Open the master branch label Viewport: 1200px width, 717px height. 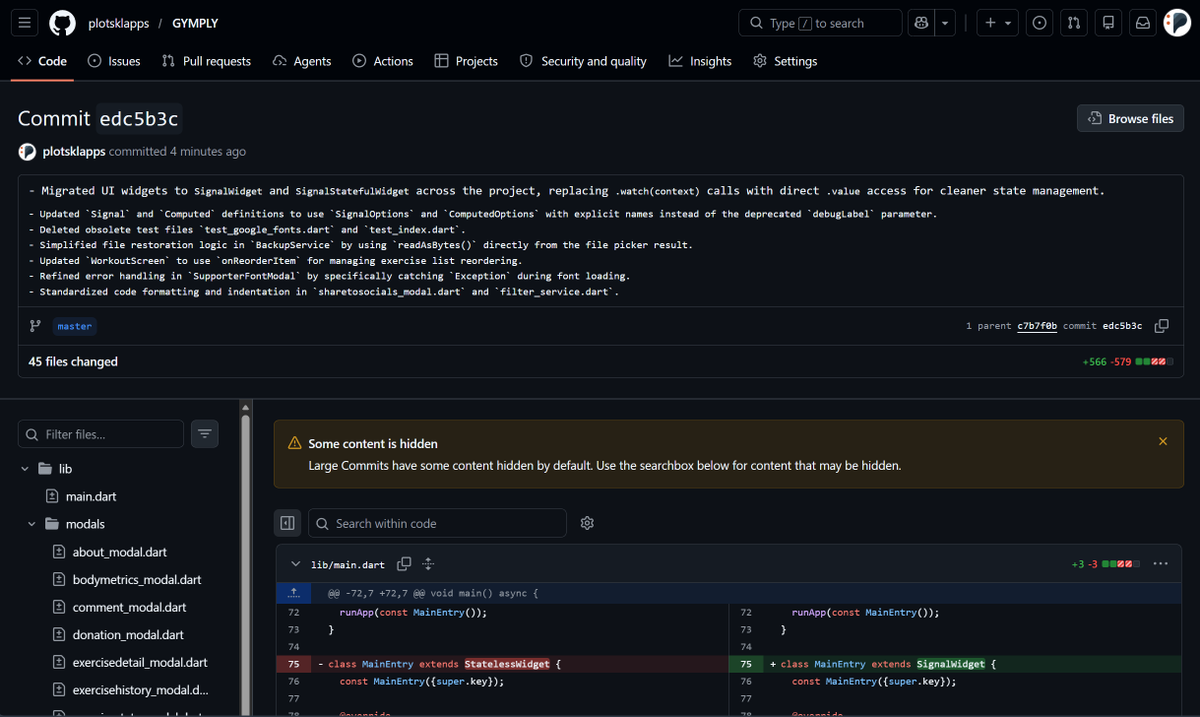pyautogui.click(x=74, y=326)
